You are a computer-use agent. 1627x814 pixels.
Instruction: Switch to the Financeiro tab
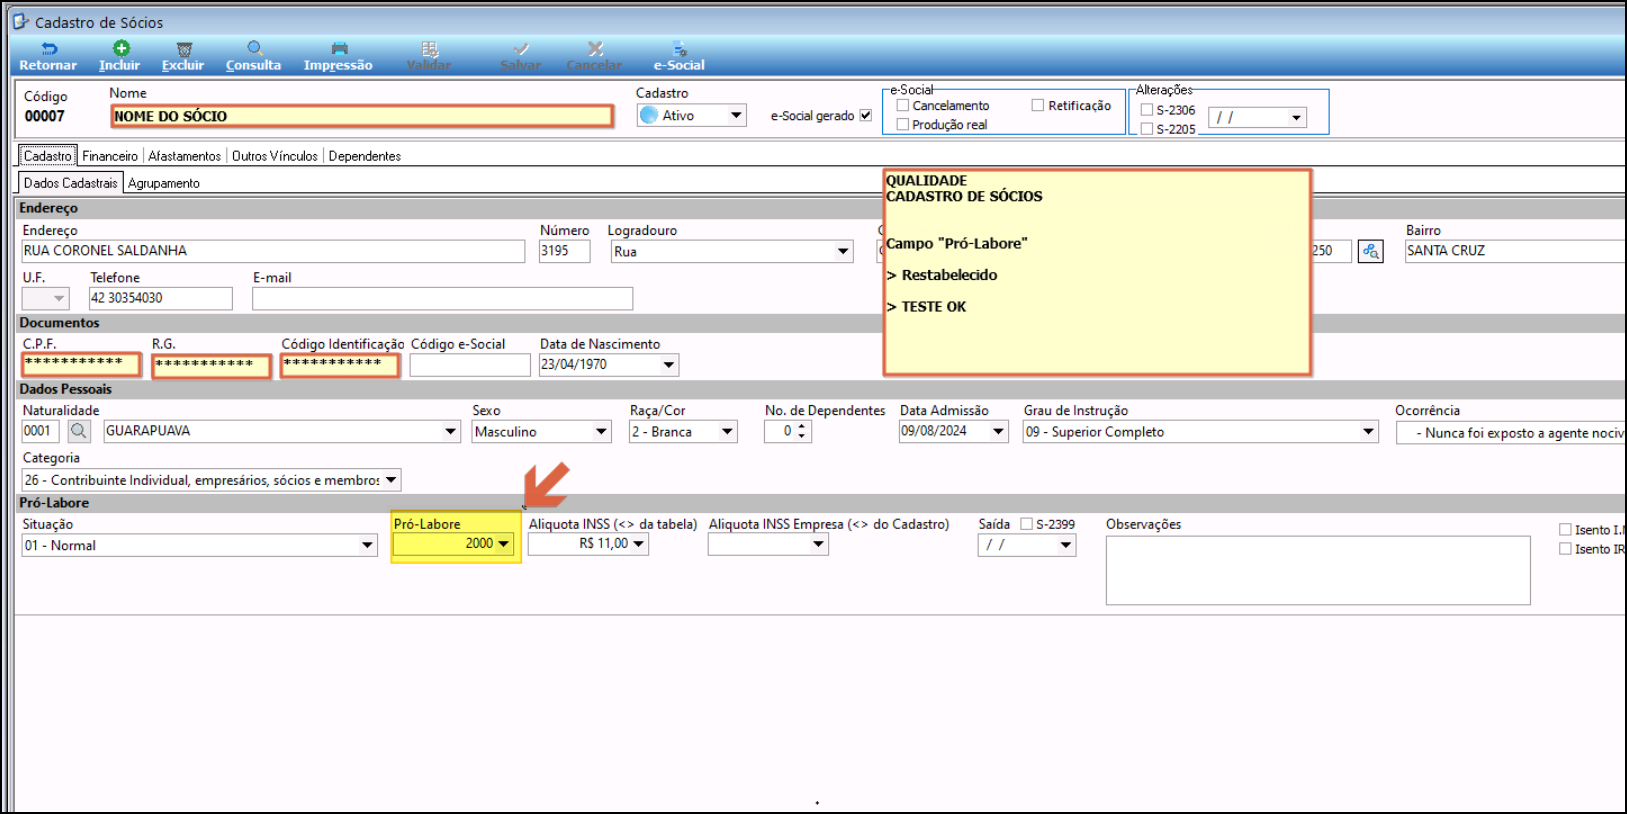click(110, 156)
